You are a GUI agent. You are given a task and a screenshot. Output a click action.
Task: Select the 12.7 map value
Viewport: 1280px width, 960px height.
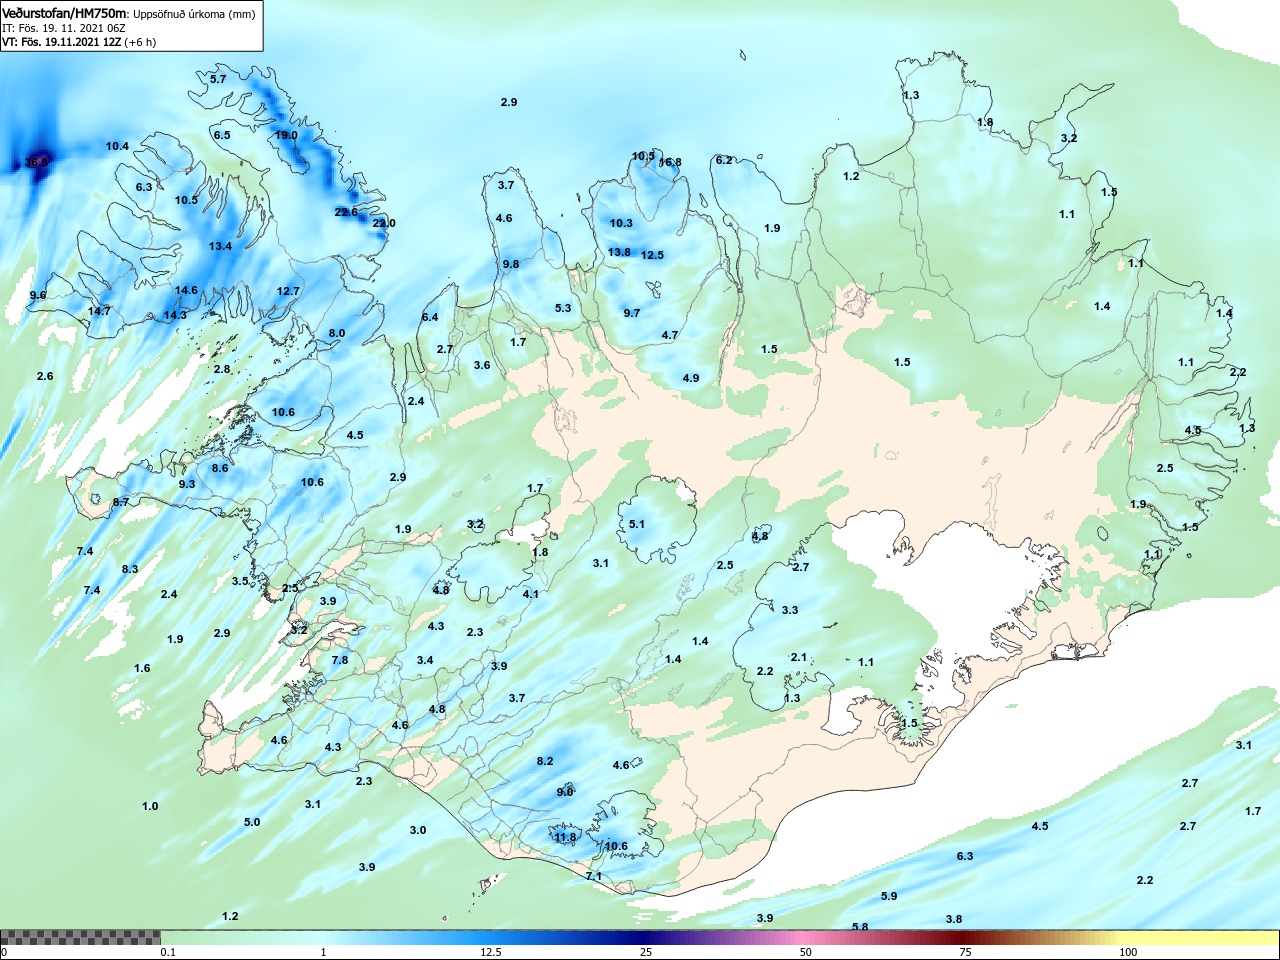(288, 291)
